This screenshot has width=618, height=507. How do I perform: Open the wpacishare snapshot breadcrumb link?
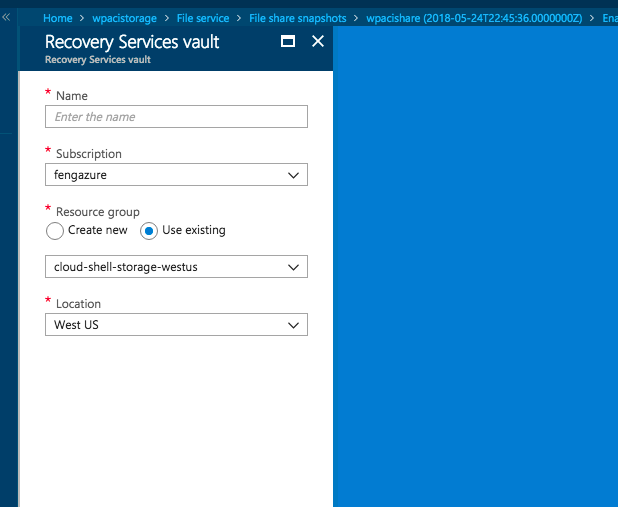pos(474,18)
